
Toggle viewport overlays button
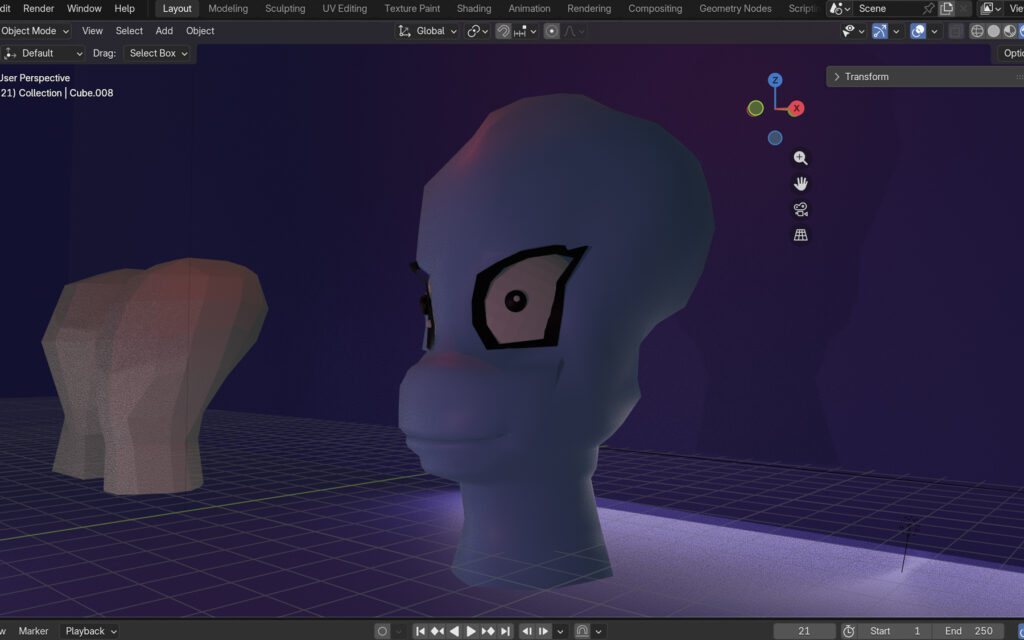tap(918, 31)
